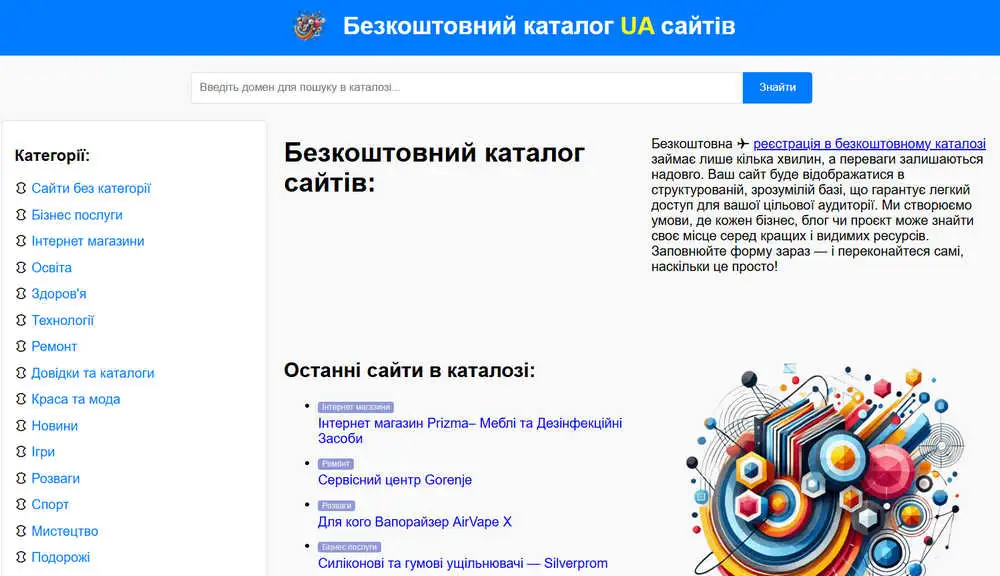
Task: Click the header title Безкоштовний каталог UA сайтів
Action: [x=539, y=26]
